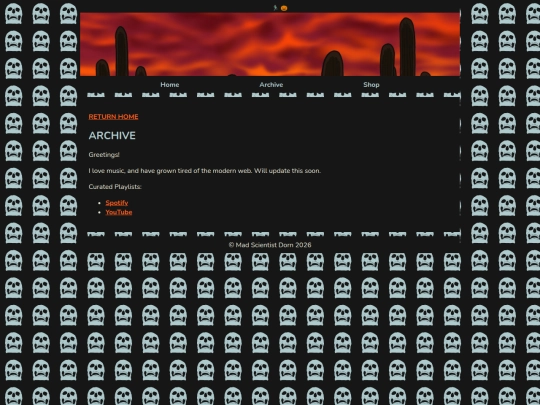Click the desert sunset banner image
This screenshot has height=405, width=540.
pos(270,44)
